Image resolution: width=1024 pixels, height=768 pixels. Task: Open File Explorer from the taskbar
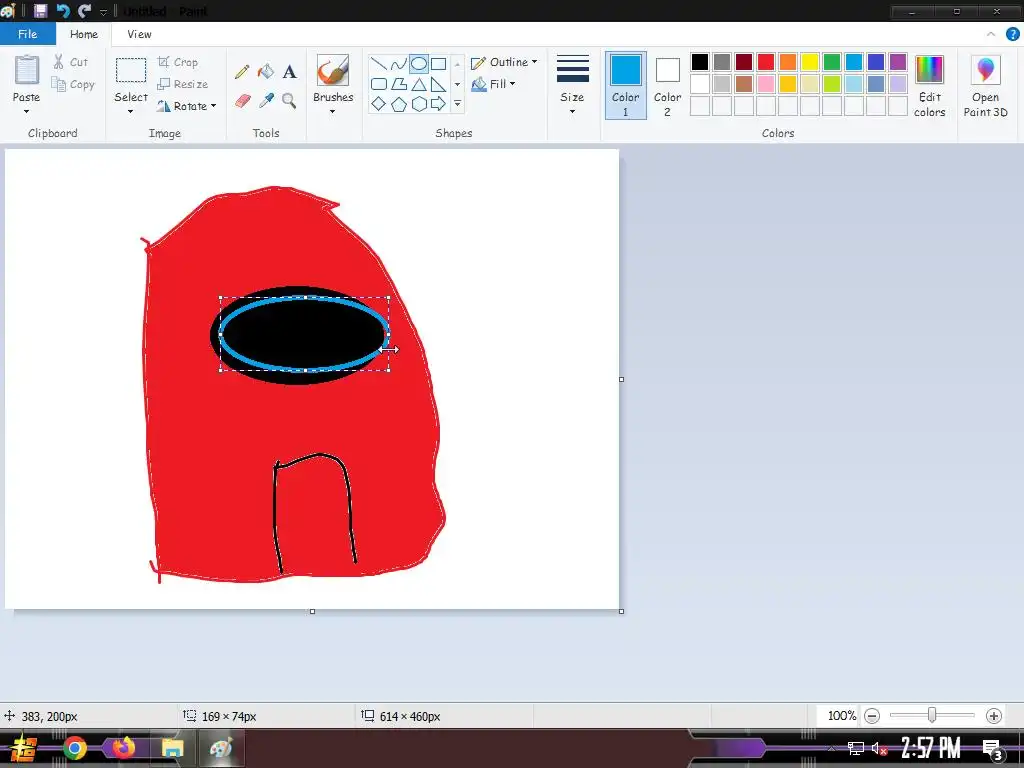pos(172,748)
